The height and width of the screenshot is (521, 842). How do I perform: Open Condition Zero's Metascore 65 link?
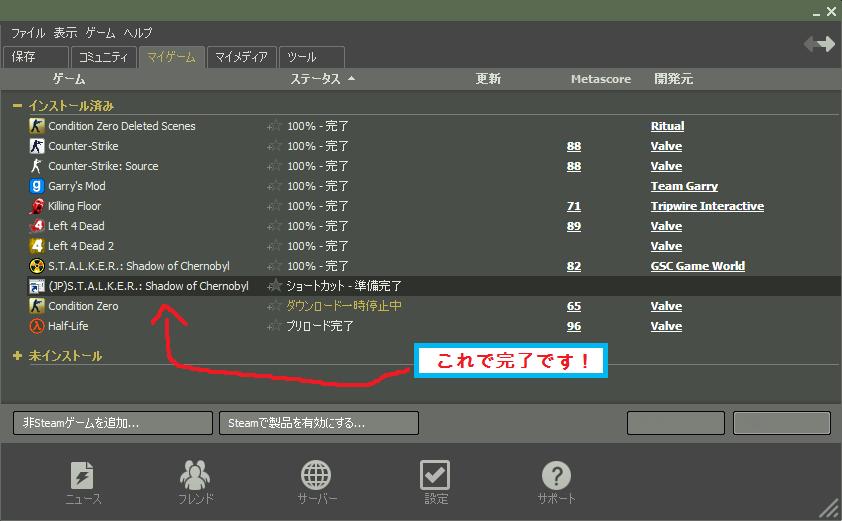(574, 306)
